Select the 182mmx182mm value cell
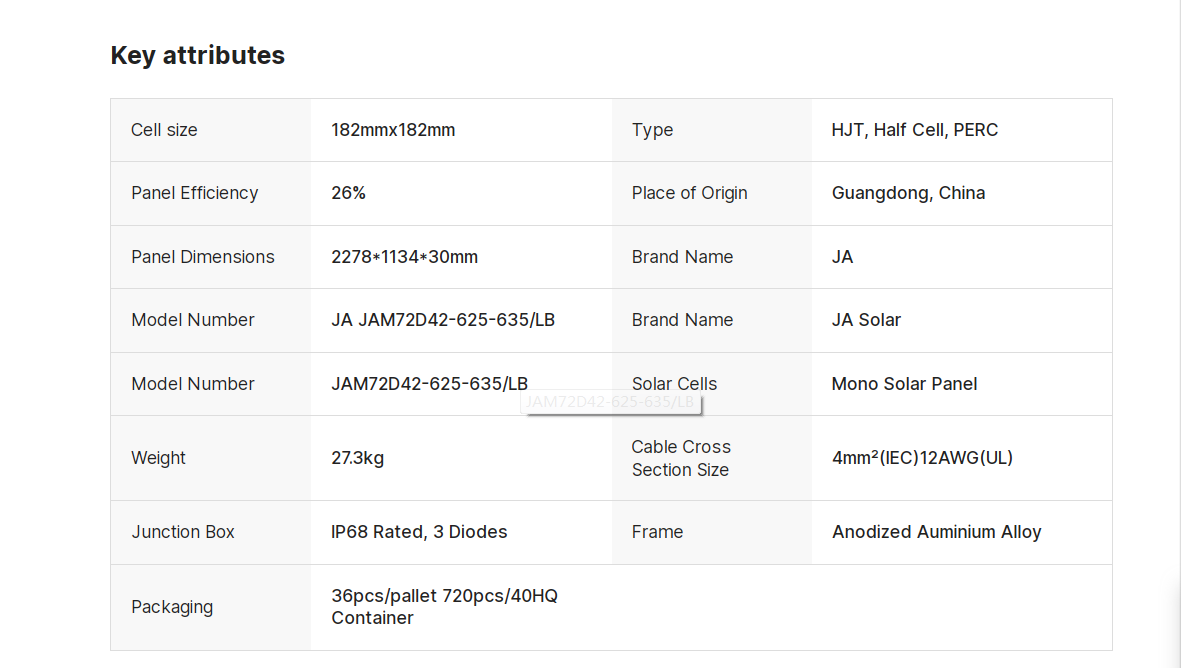Screen dimensions: 1181x668 point(393,130)
